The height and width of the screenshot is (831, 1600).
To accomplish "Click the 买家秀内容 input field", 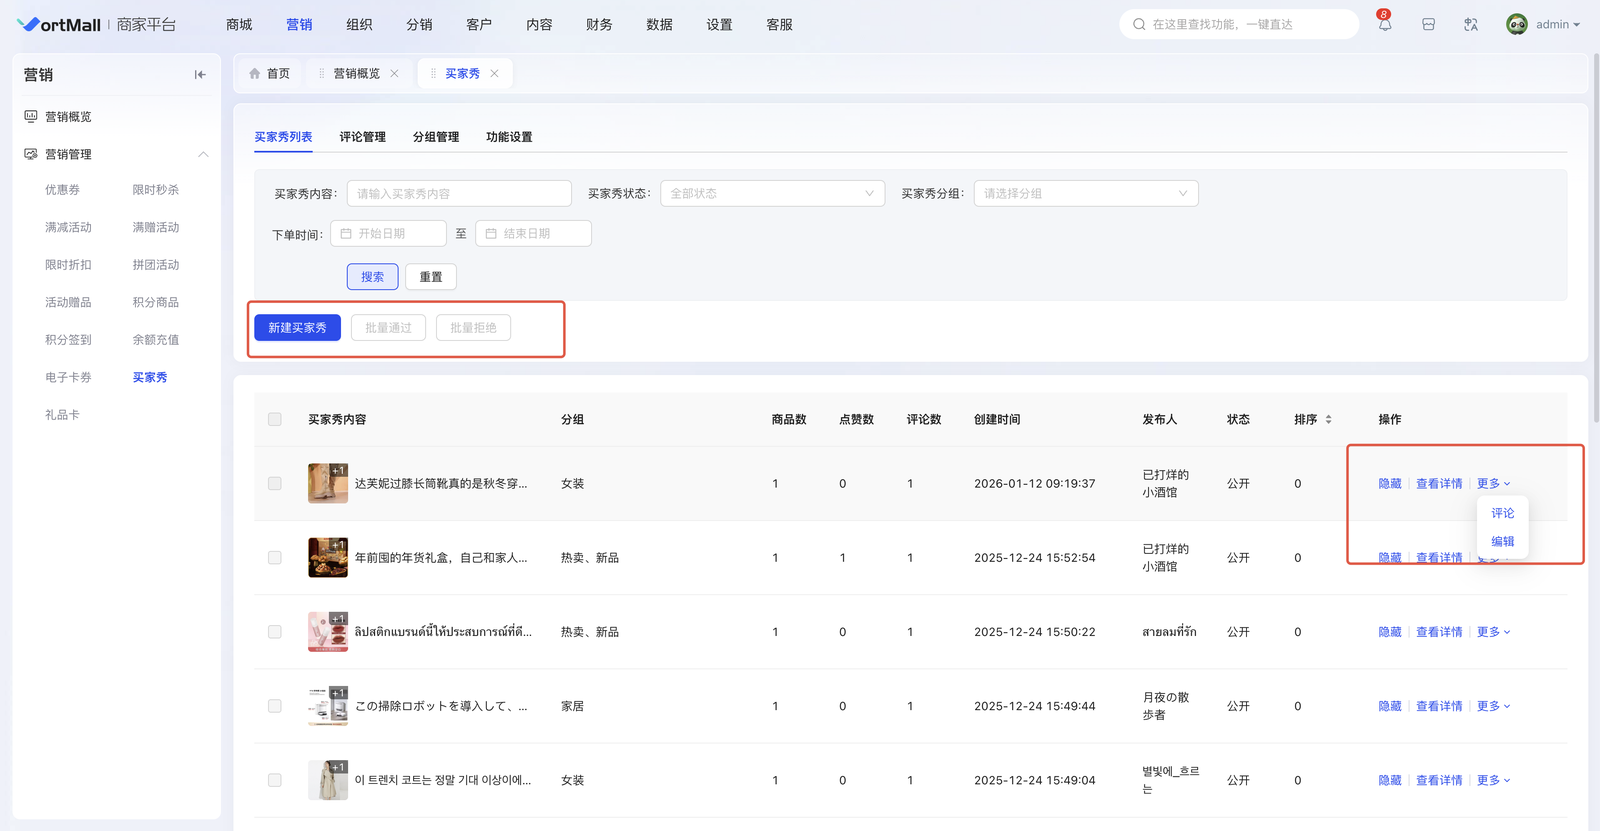I will point(459,194).
